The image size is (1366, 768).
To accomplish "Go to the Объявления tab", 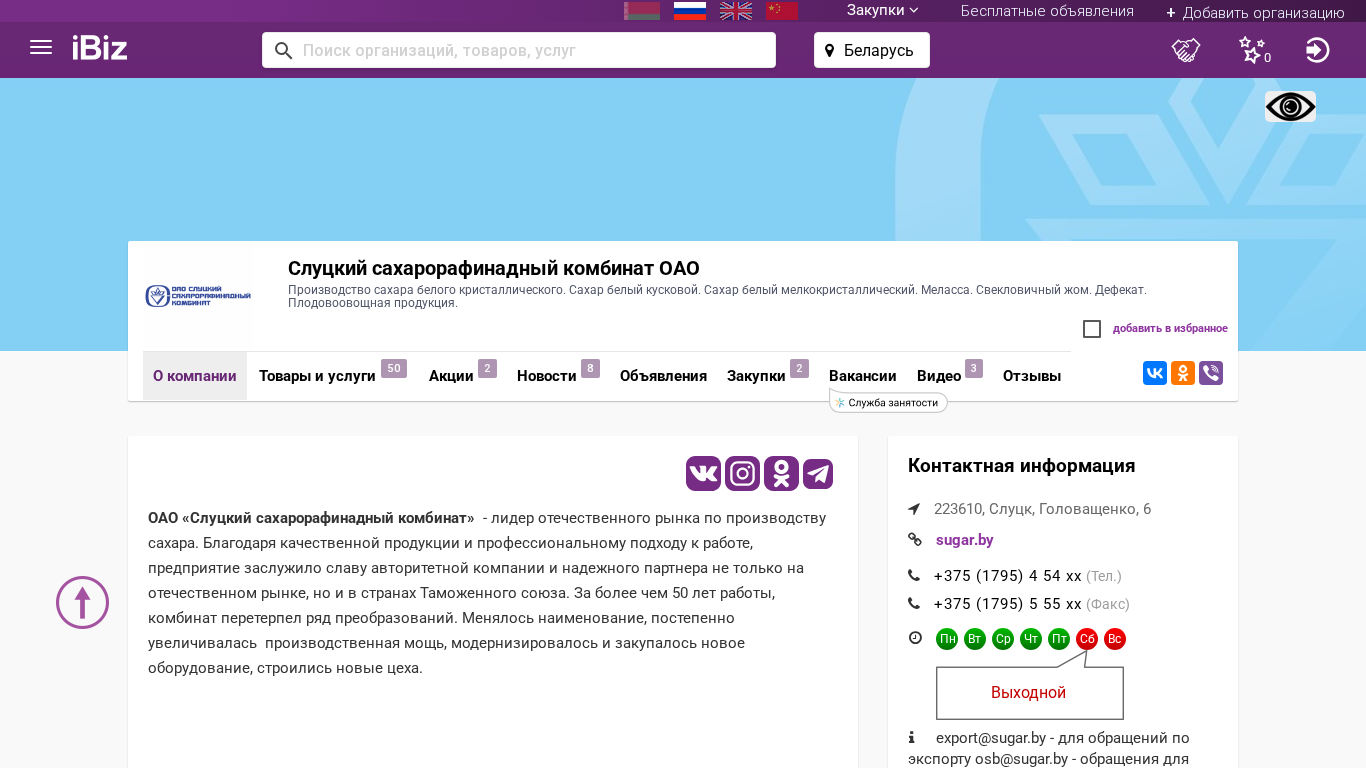I will click(663, 376).
